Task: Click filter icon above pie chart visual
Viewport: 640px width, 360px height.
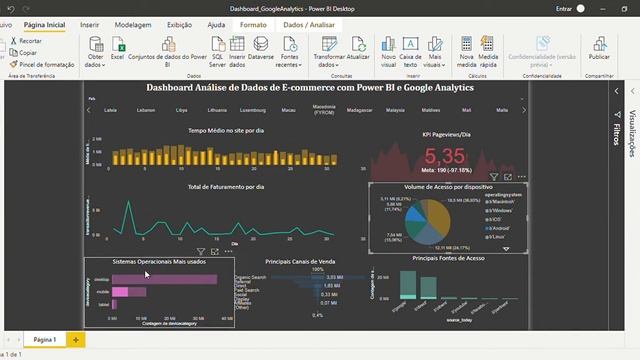Action: coord(494,177)
